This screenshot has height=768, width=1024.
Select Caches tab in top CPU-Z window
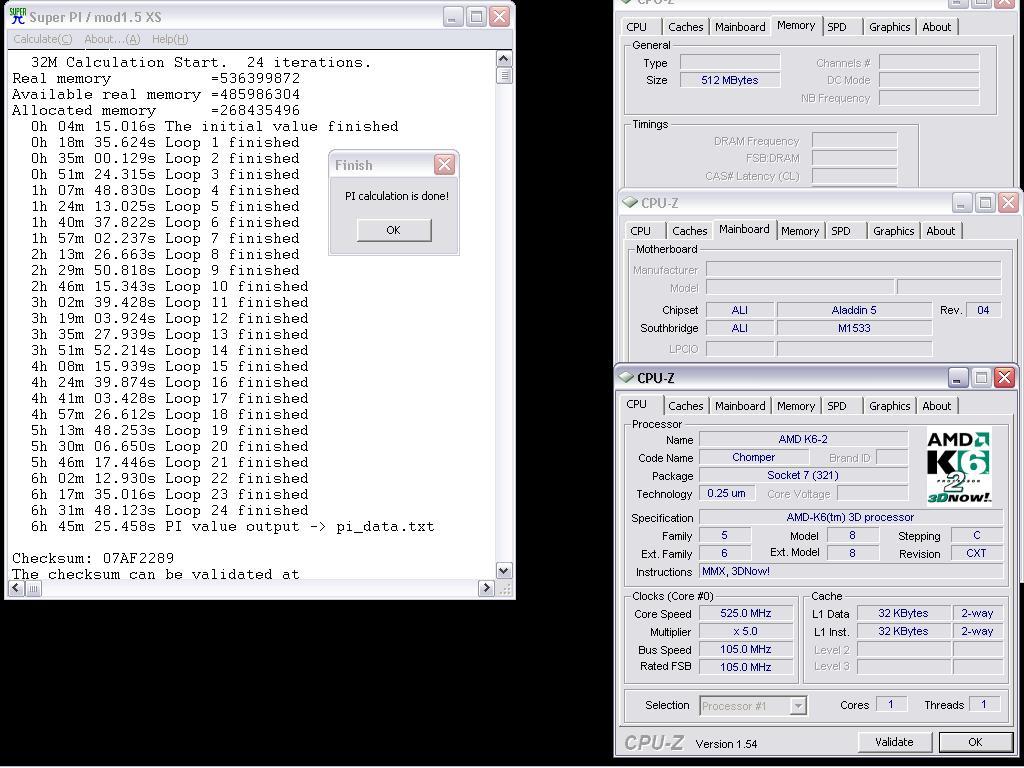[686, 27]
